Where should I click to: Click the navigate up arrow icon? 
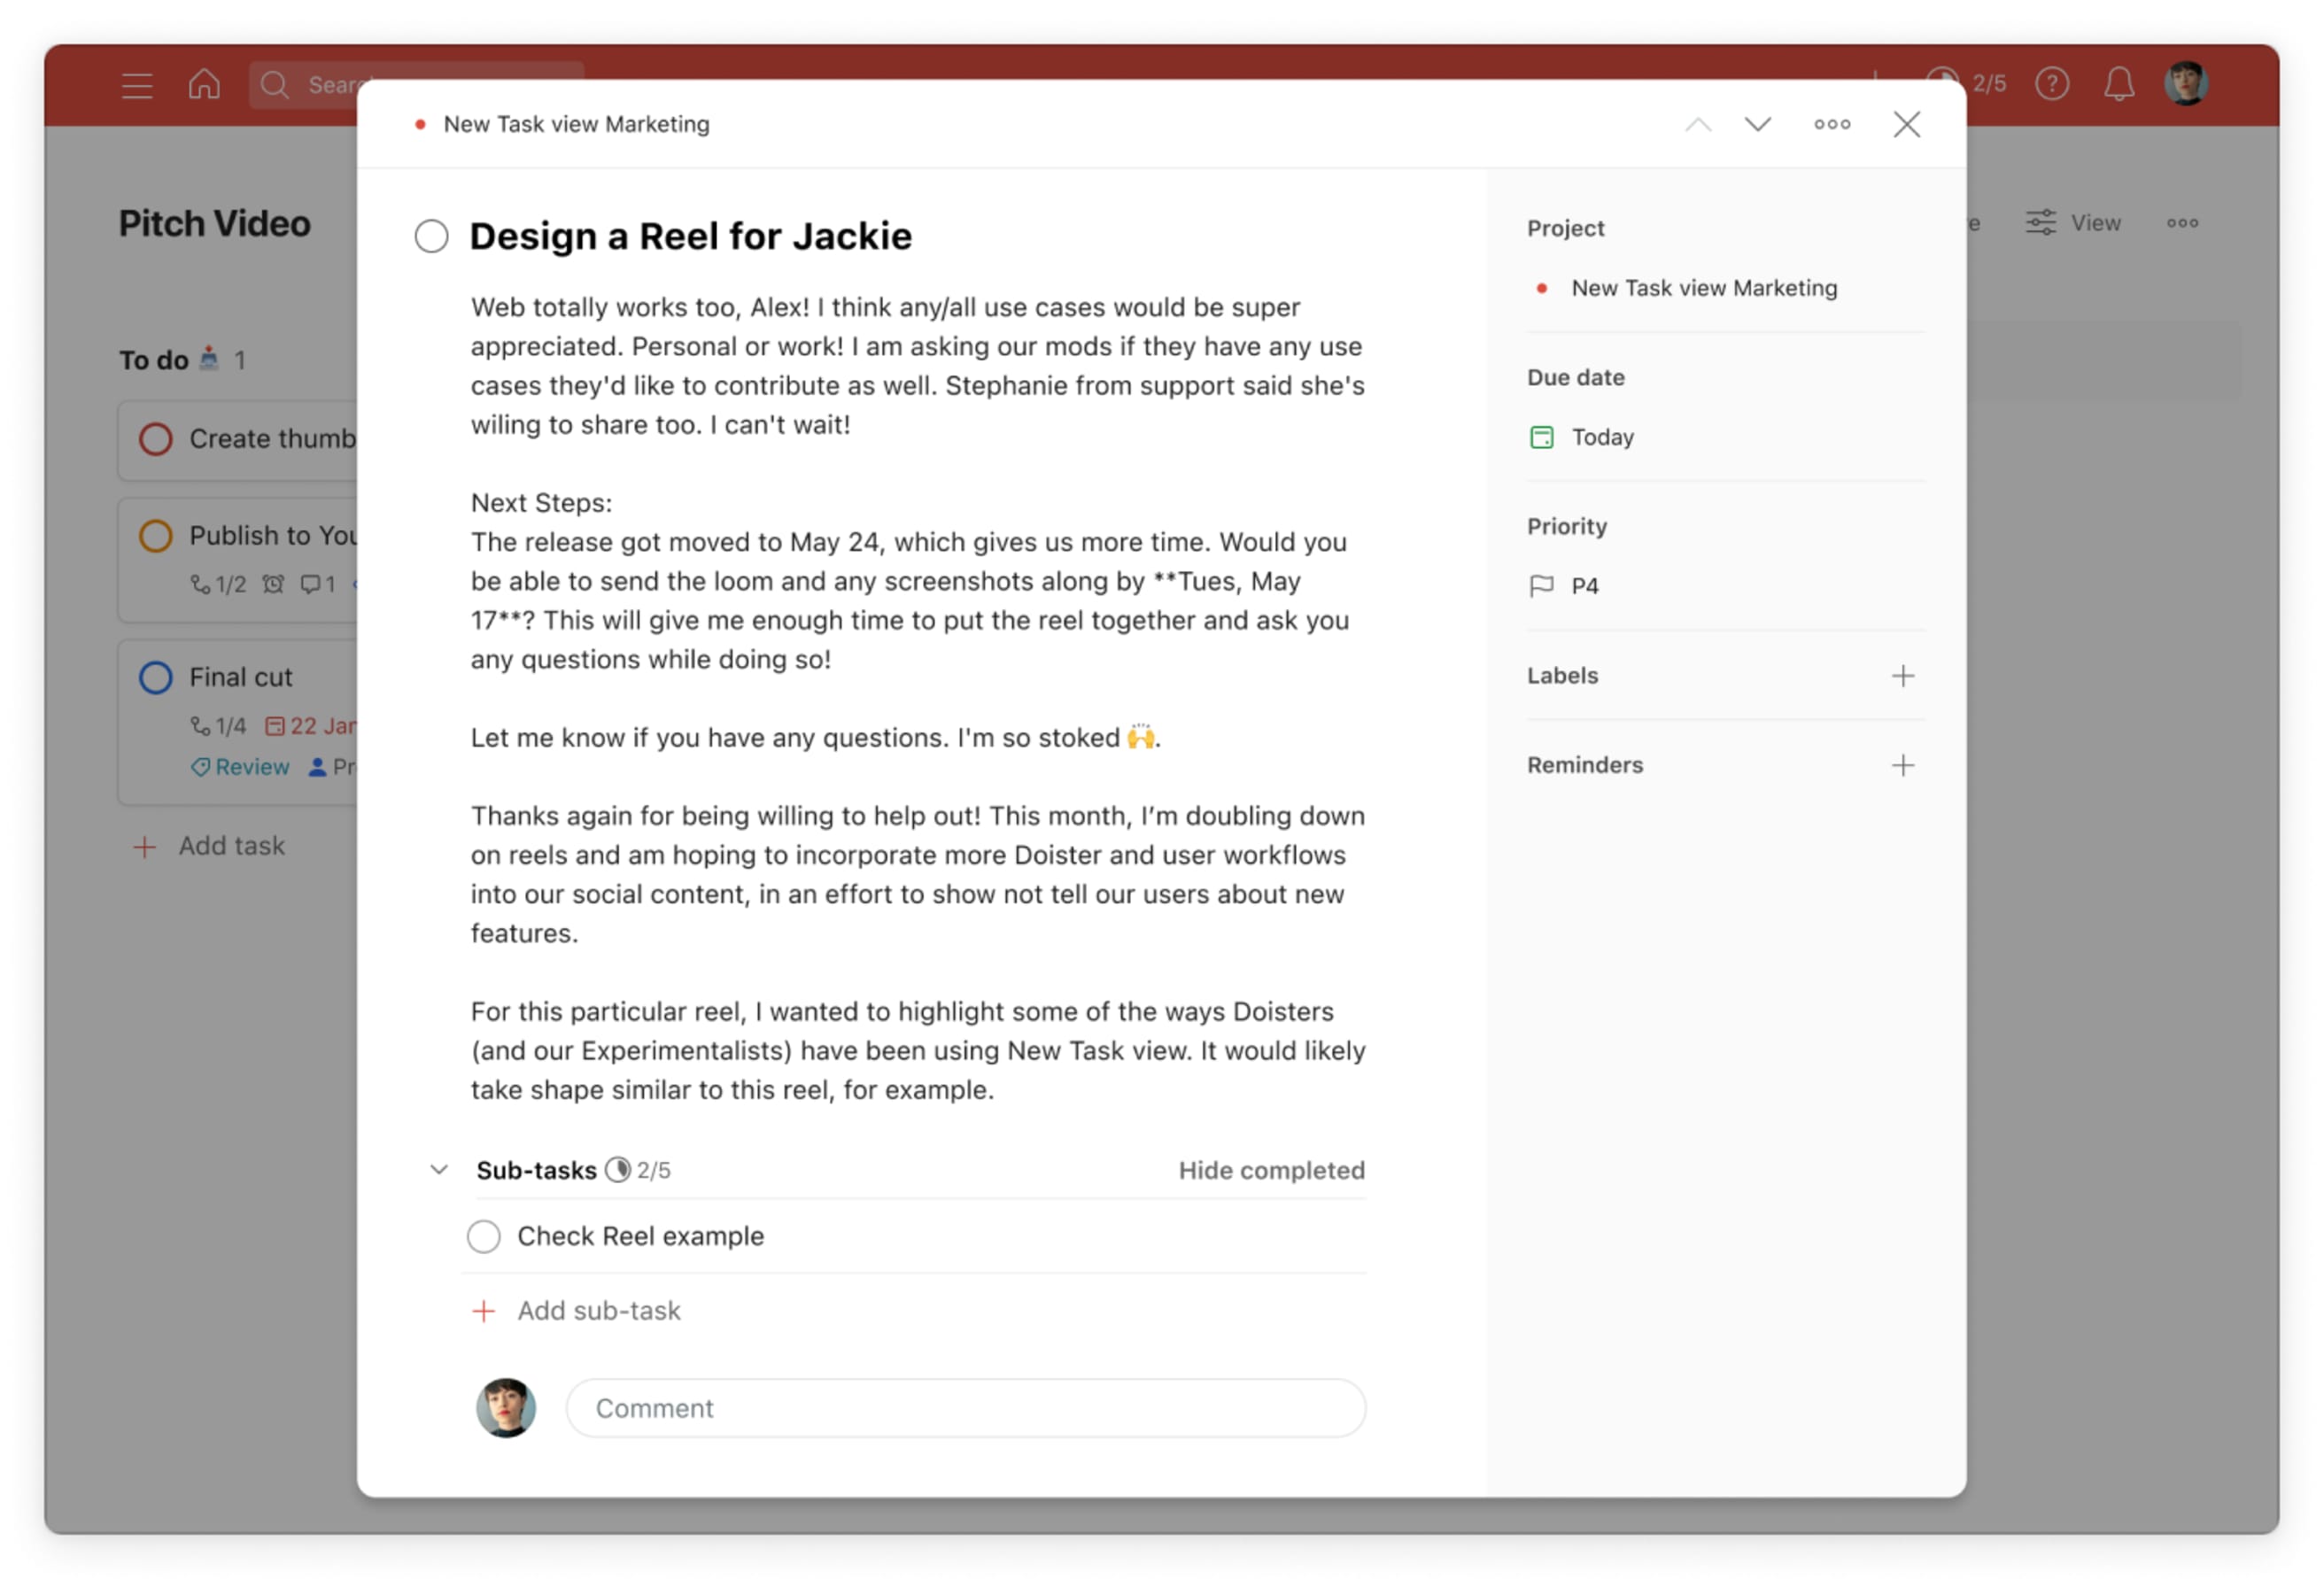(x=1697, y=123)
